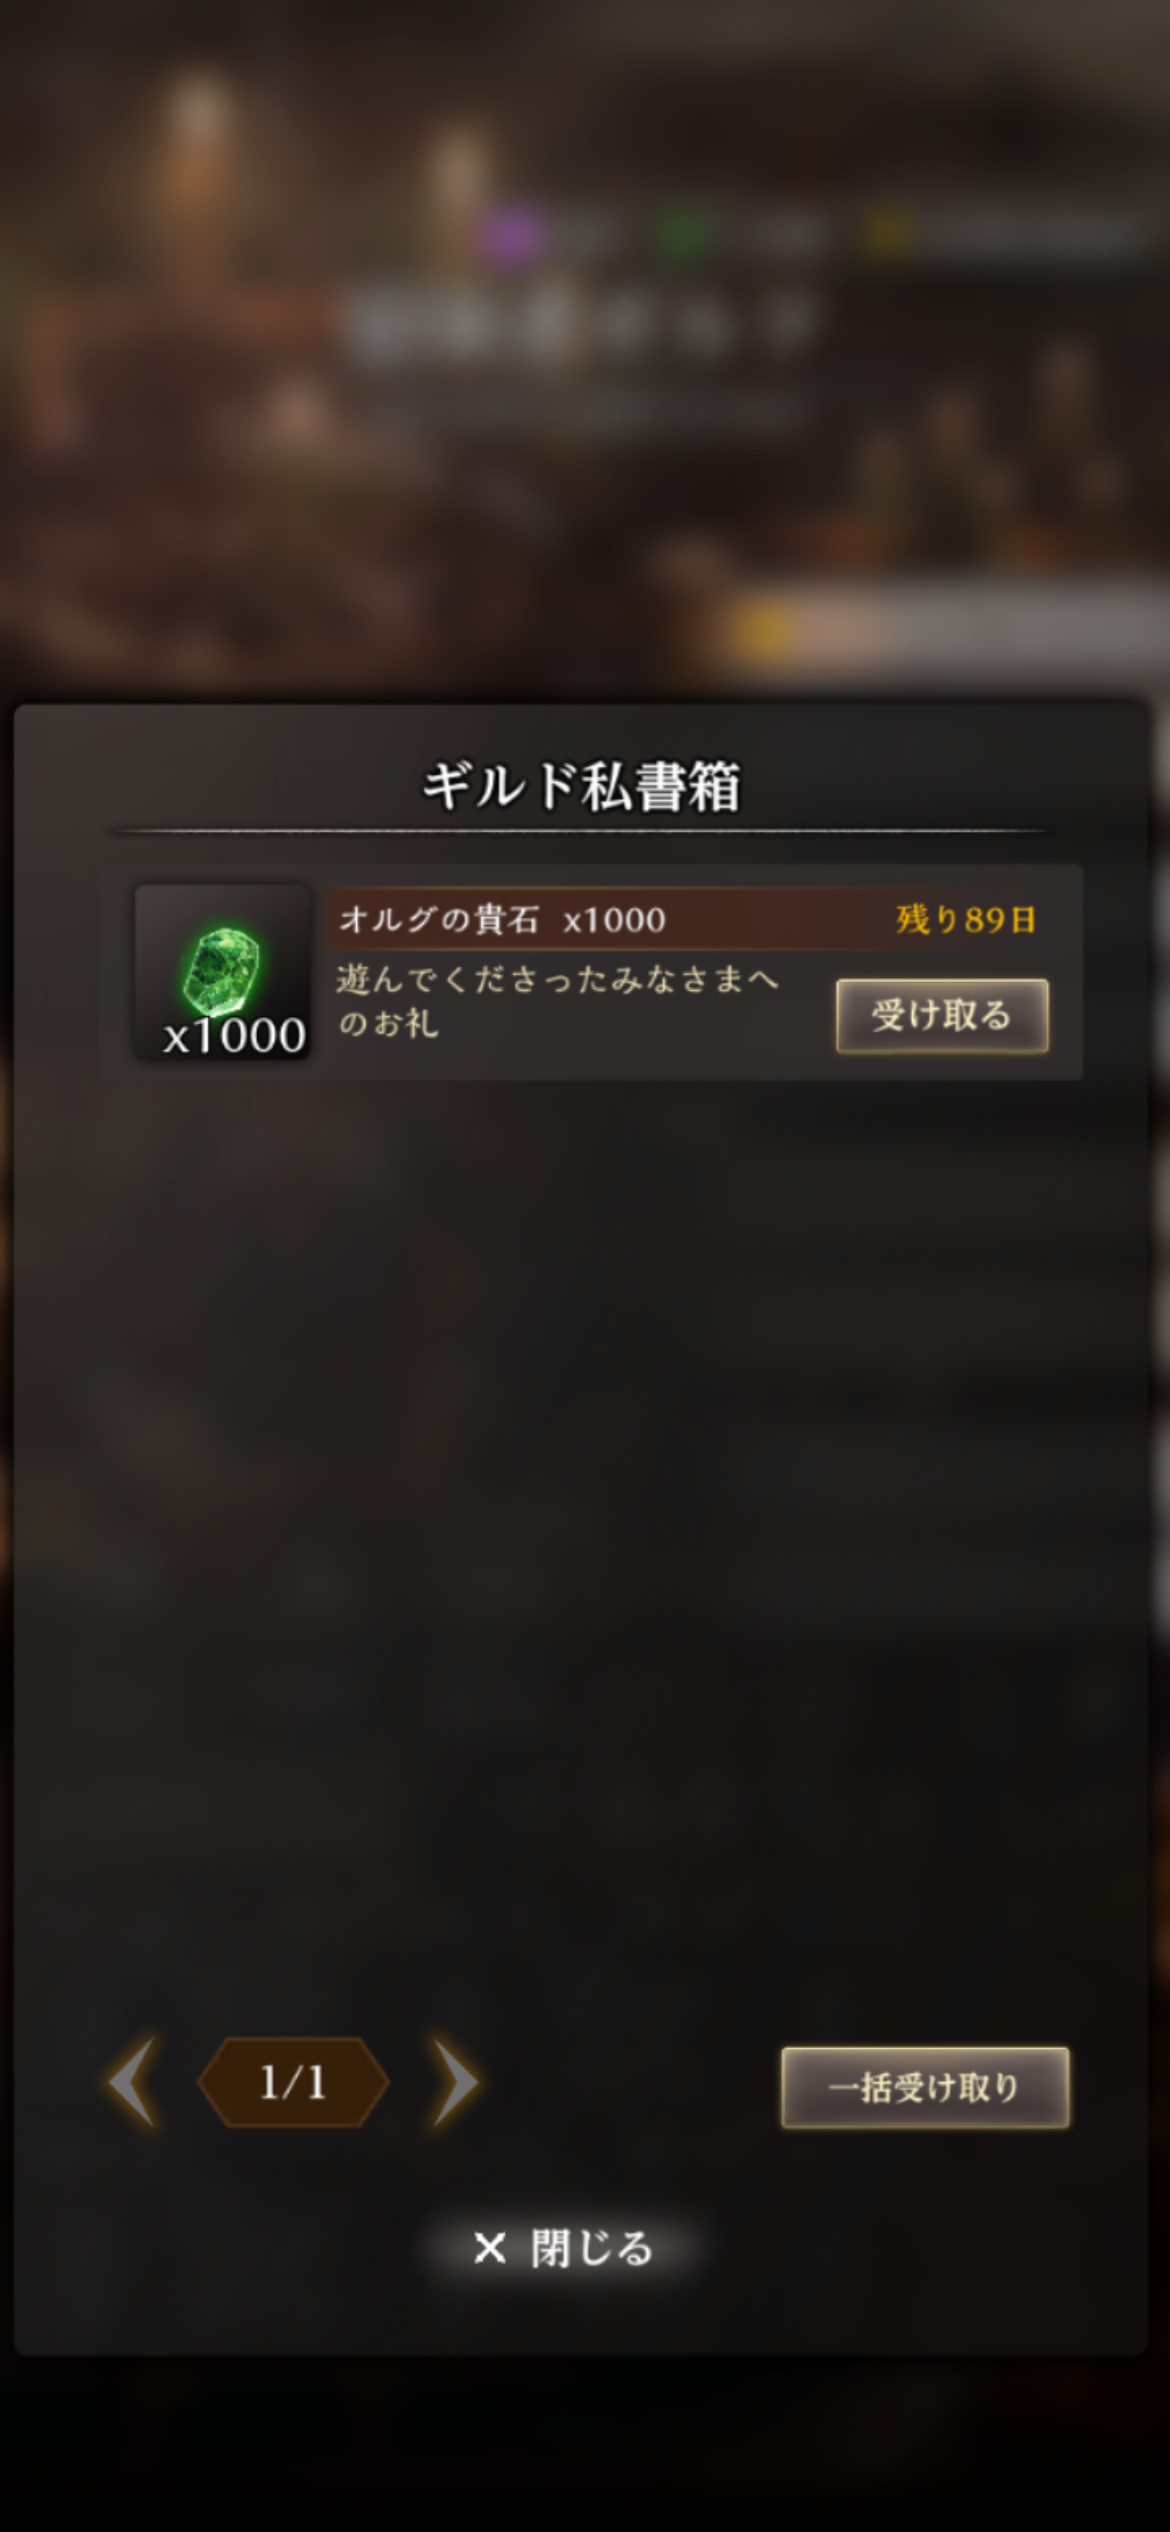This screenshot has height=2532, width=1170.
Task: Select the mail entry row background
Action: pos(591,971)
